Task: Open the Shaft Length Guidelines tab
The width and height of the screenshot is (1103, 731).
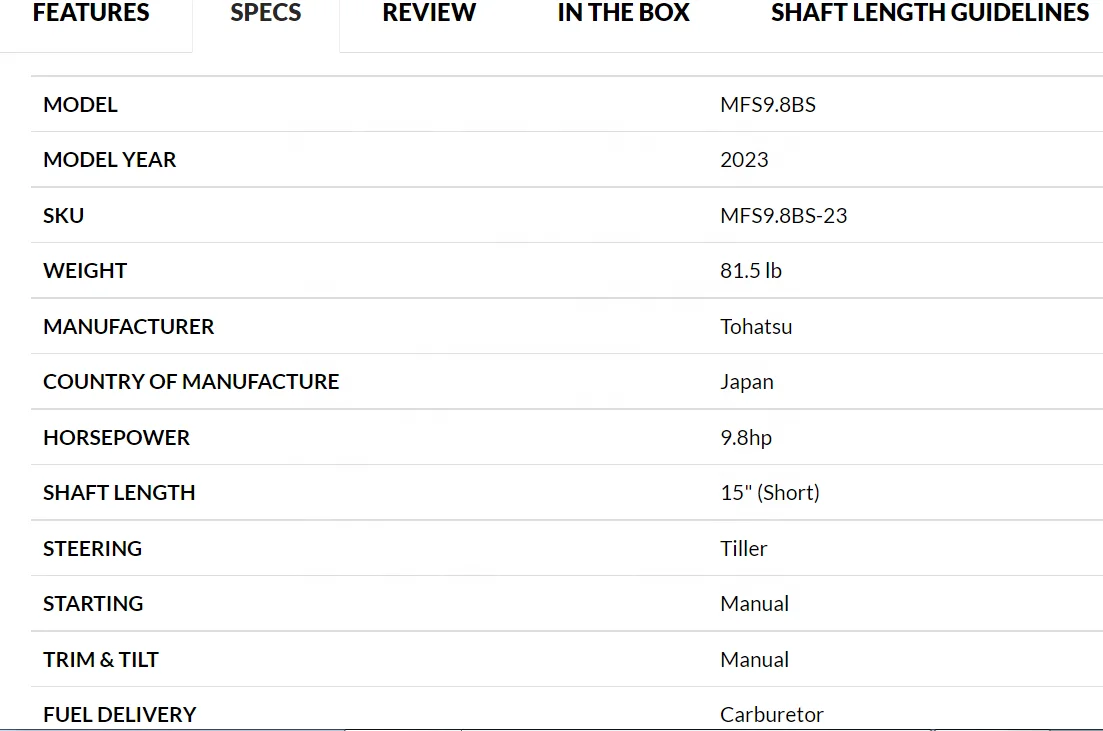Action: tap(930, 14)
